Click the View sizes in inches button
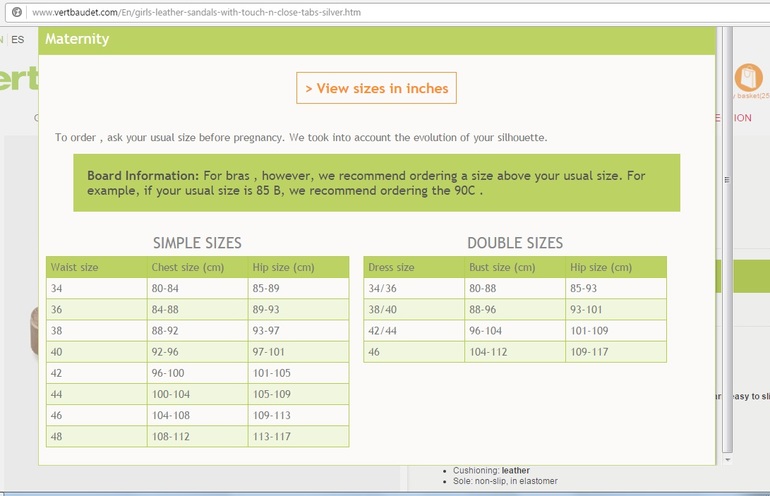This screenshot has height=496, width=770. pos(376,88)
